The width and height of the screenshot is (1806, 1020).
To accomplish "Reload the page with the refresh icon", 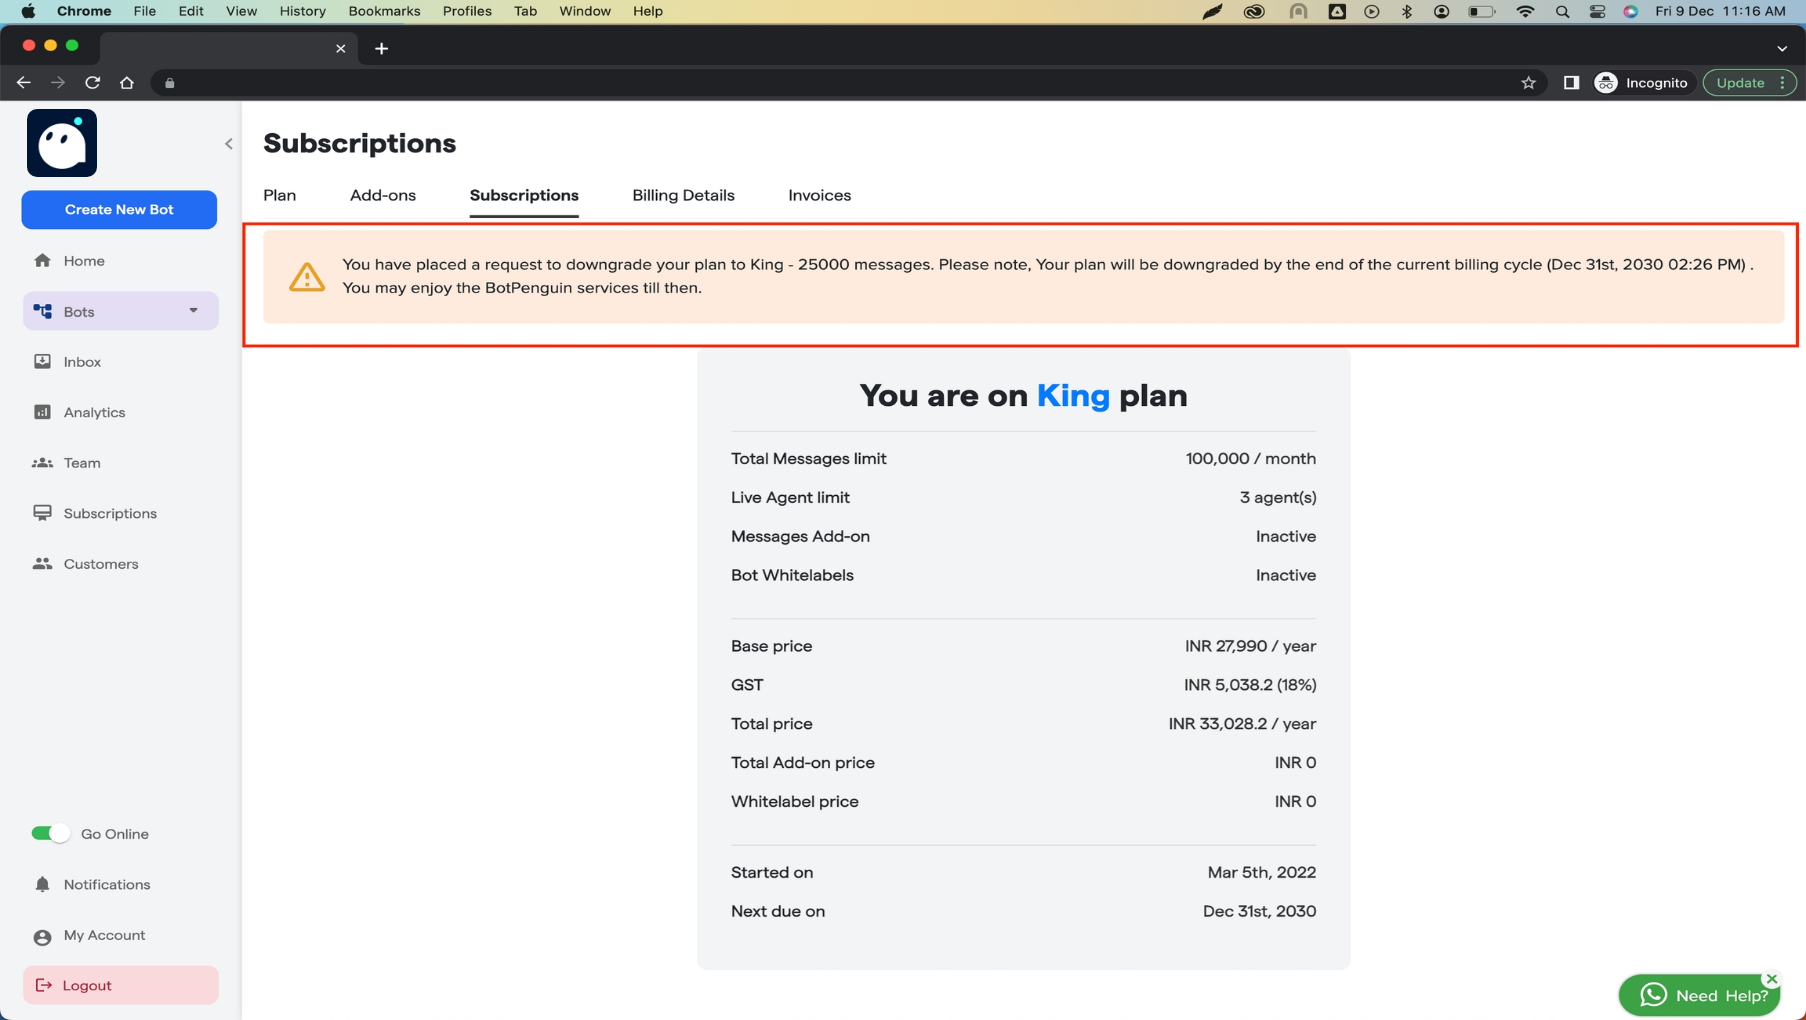I will tap(92, 83).
